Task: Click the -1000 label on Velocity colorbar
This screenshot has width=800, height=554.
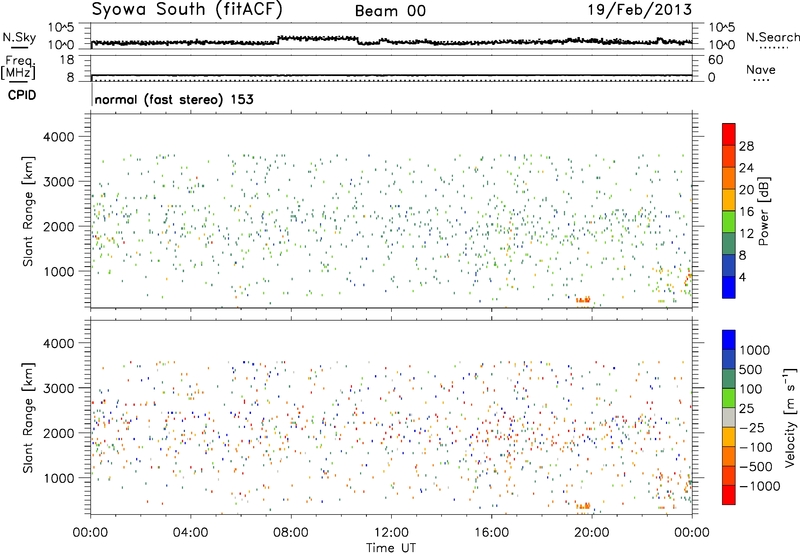Action: click(x=760, y=486)
